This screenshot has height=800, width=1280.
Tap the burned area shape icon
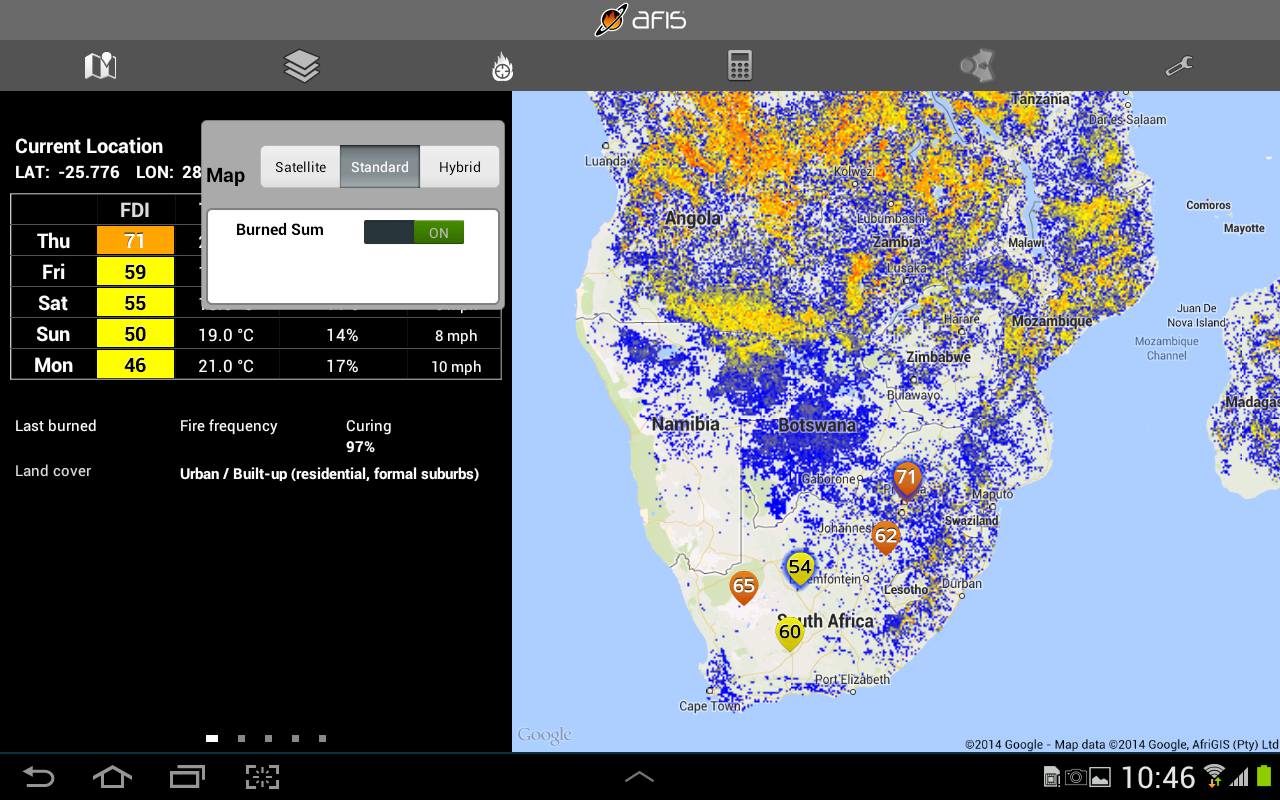tap(976, 66)
